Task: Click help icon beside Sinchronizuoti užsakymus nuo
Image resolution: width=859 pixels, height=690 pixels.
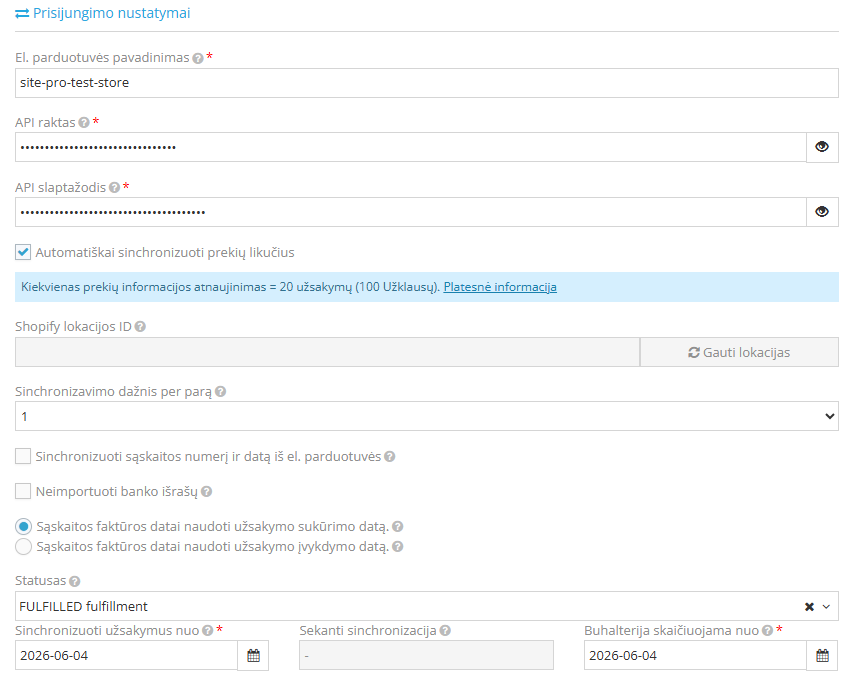Action: [208, 631]
